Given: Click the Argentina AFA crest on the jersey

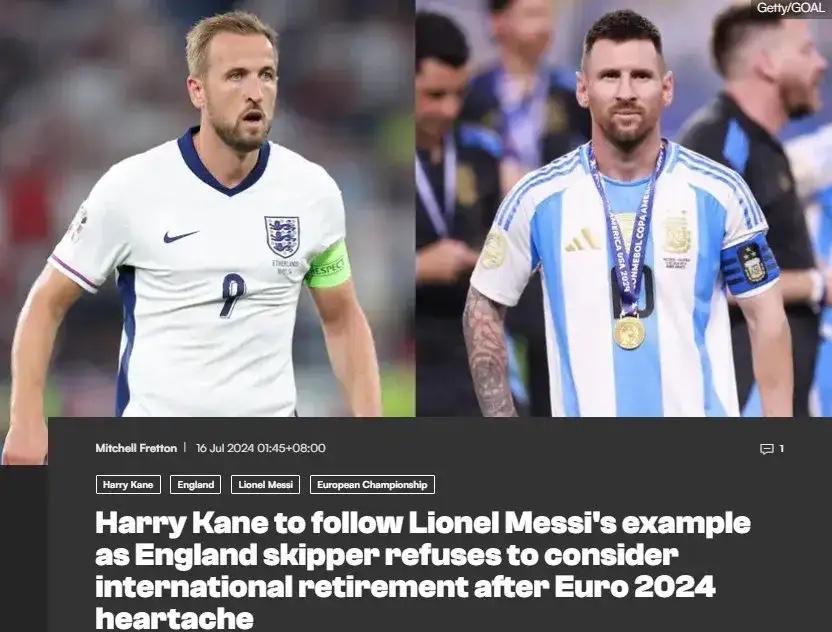Looking at the screenshot, I should click(x=677, y=235).
